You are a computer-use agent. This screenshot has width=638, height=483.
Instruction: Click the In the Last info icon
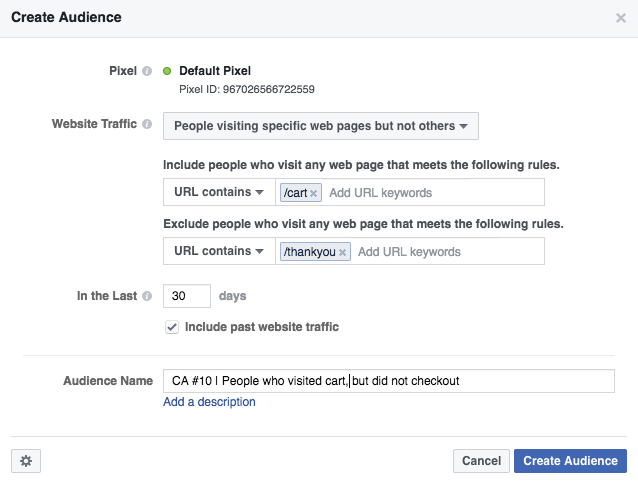147,296
